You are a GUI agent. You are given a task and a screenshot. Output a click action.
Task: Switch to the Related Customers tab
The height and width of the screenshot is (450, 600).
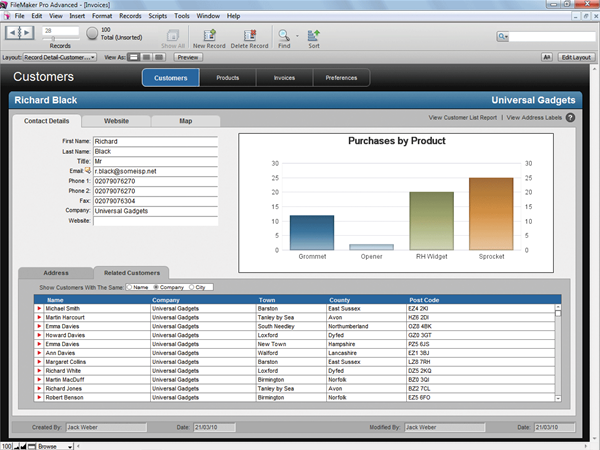point(131,272)
